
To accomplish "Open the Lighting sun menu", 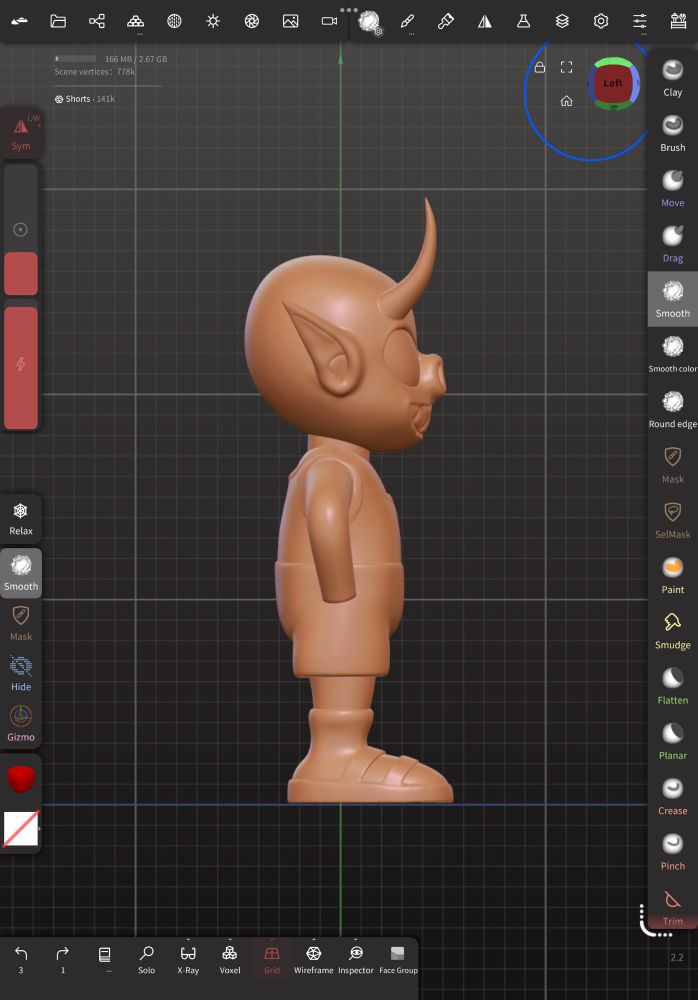I will click(x=213, y=21).
